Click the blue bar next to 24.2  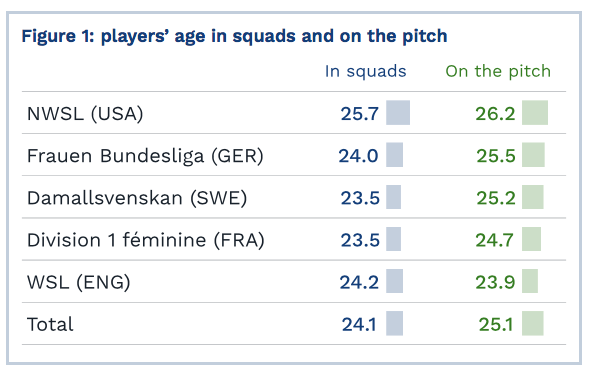point(394,281)
